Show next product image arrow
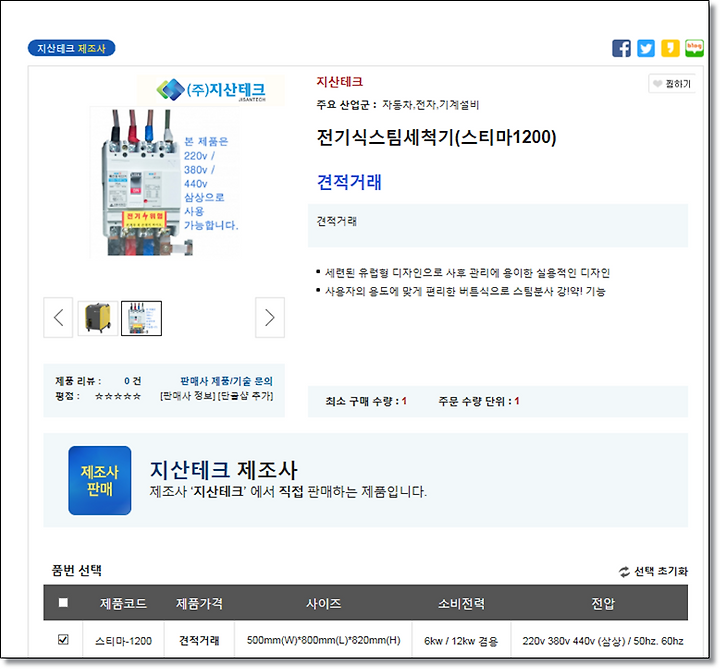 270,318
